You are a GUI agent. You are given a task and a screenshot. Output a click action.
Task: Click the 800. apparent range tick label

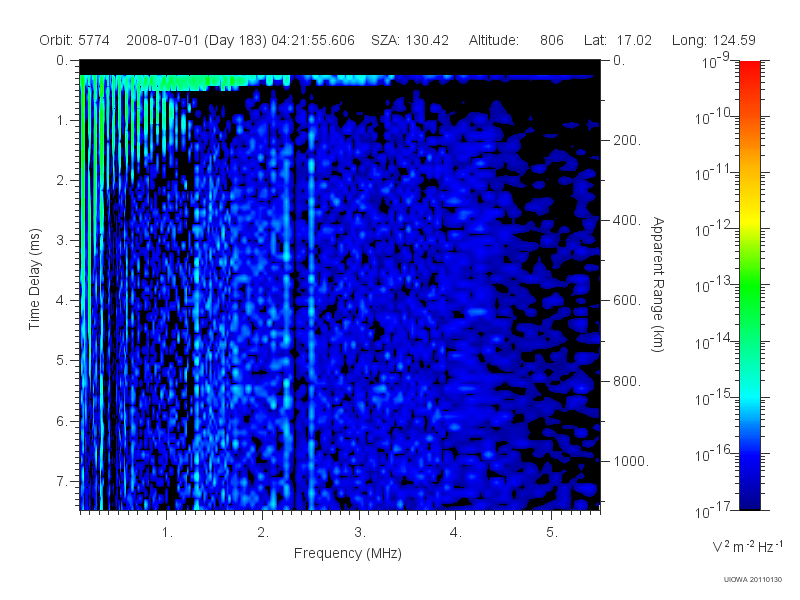coord(627,381)
